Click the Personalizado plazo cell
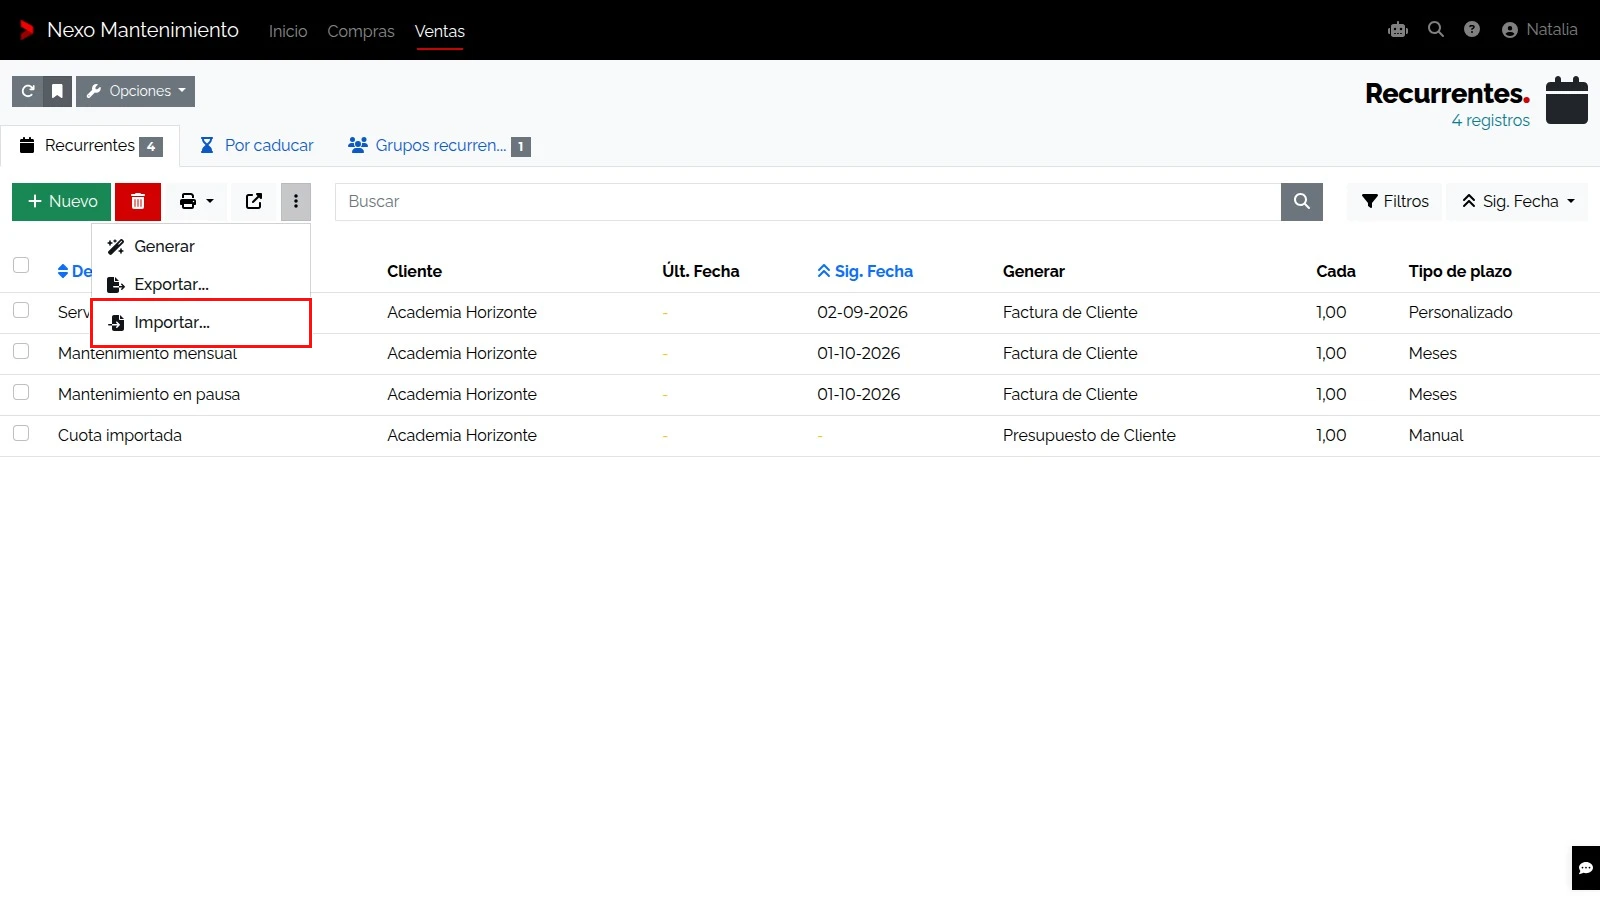Viewport: 1600px width, 900px height. [1460, 312]
